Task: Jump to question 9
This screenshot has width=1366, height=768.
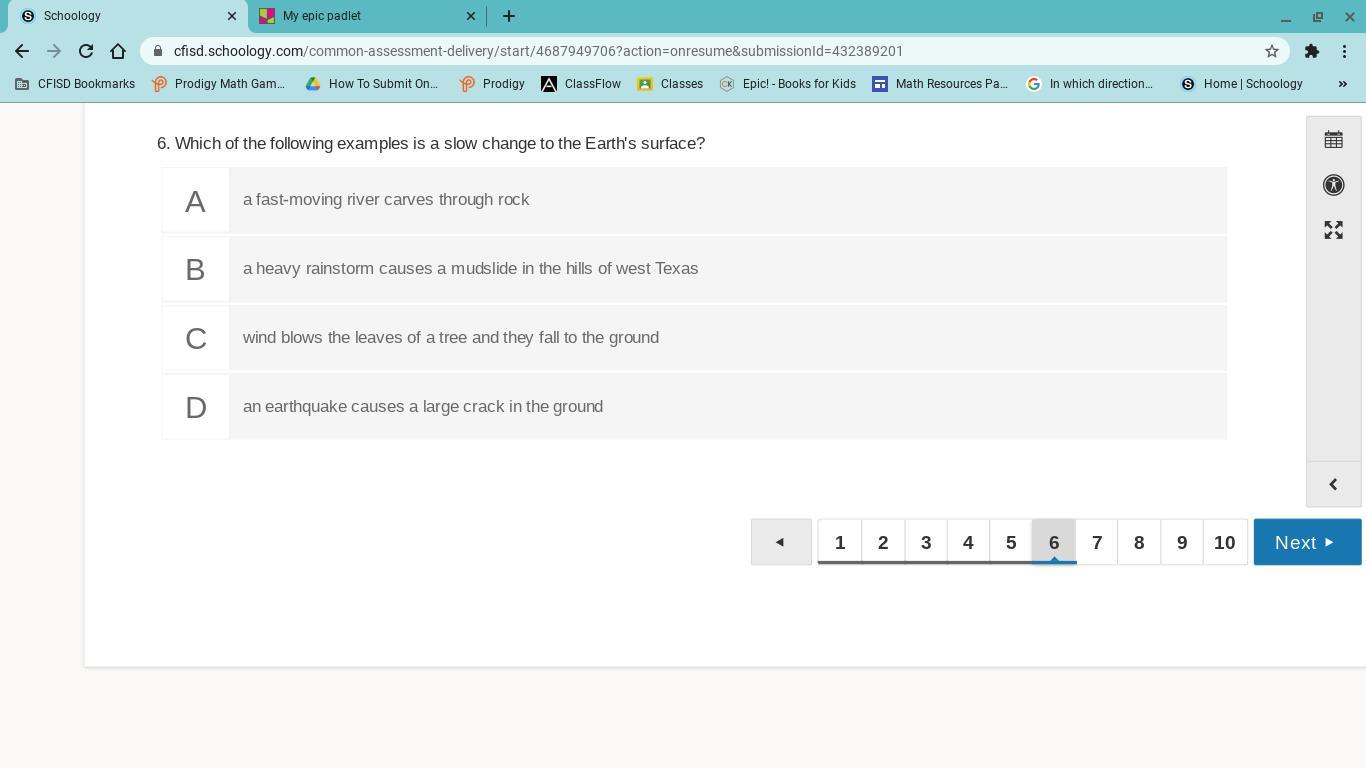Action: coord(1182,542)
